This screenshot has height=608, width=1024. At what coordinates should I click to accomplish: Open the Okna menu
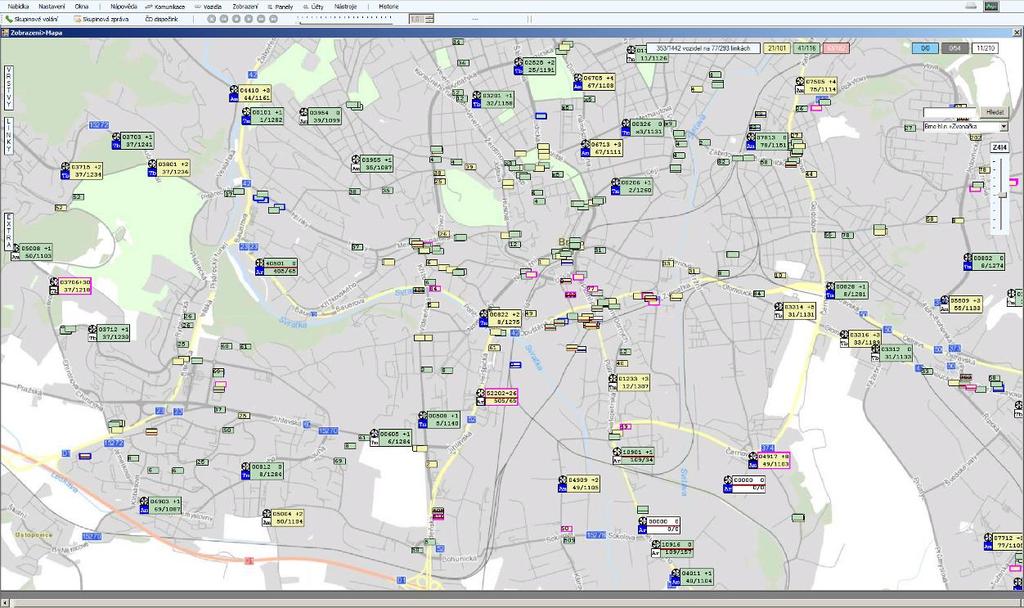click(81, 6)
